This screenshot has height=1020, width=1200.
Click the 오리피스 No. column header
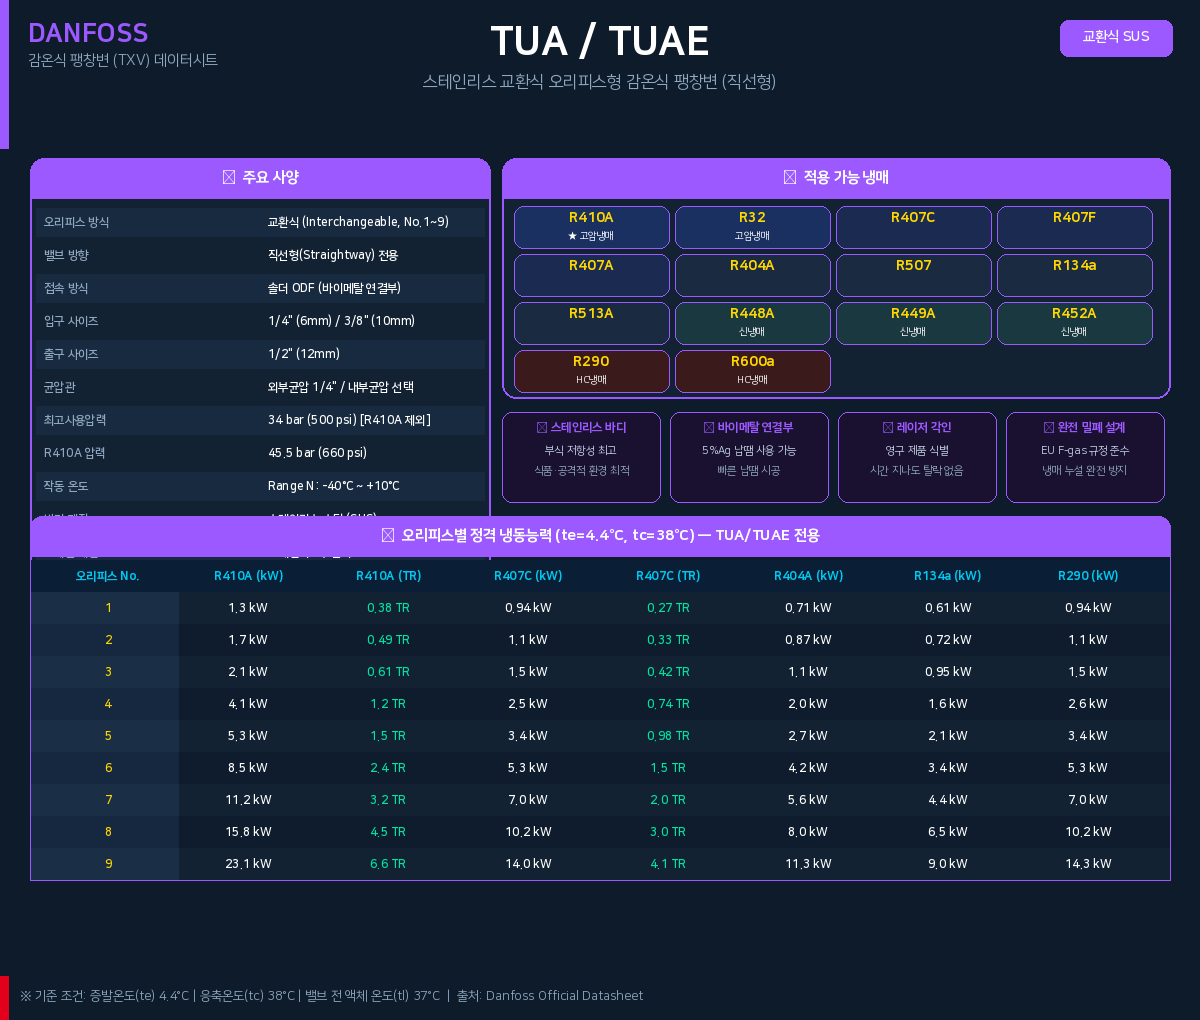coord(108,576)
